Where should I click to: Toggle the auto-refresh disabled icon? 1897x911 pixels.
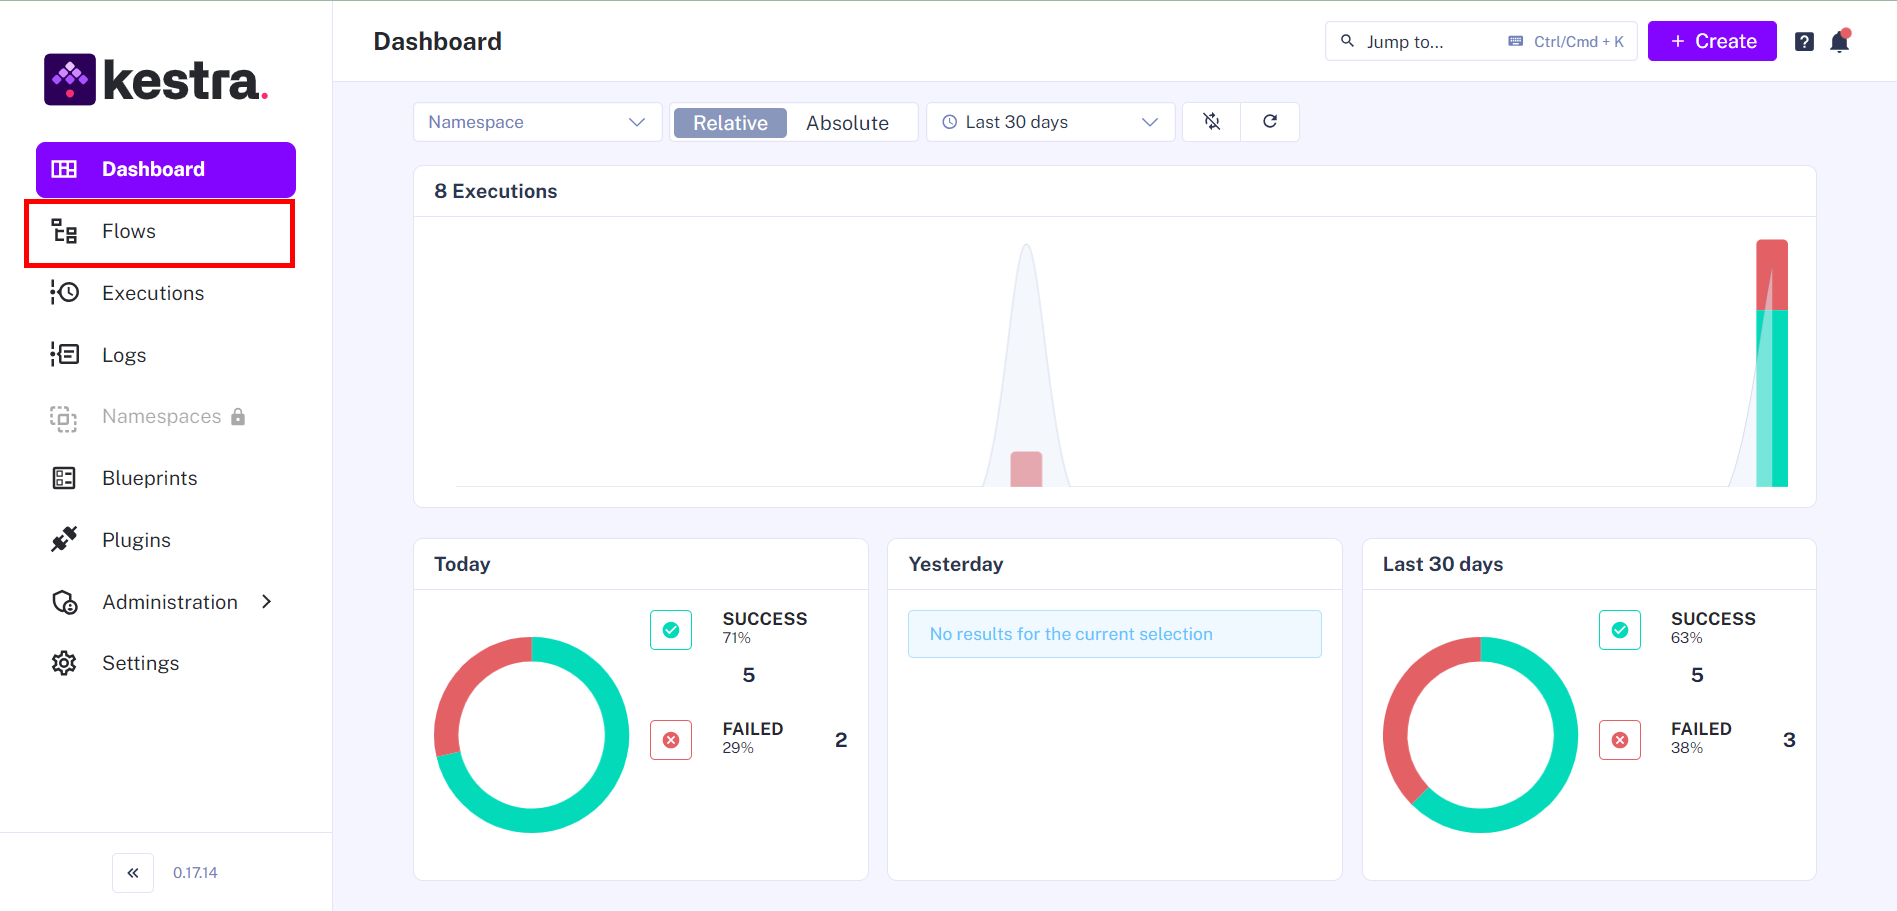[x=1212, y=122]
